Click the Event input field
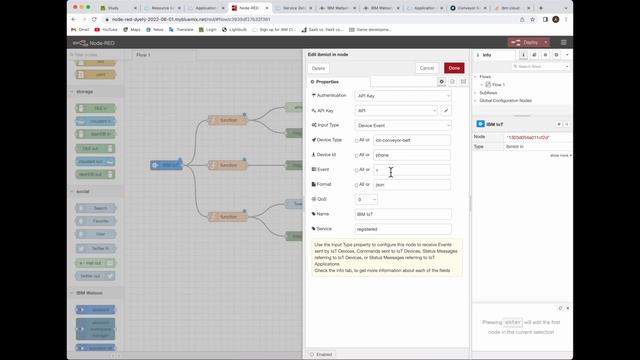Image resolution: width=640 pixels, height=360 pixels. [x=412, y=170]
